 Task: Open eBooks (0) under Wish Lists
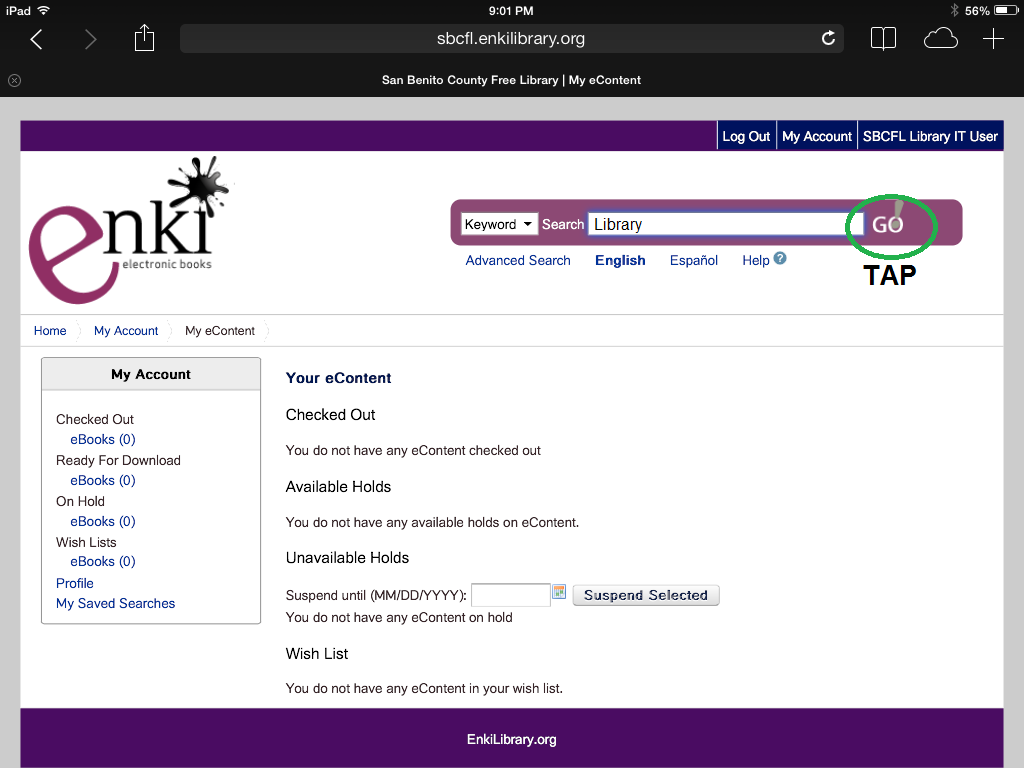click(x=103, y=562)
